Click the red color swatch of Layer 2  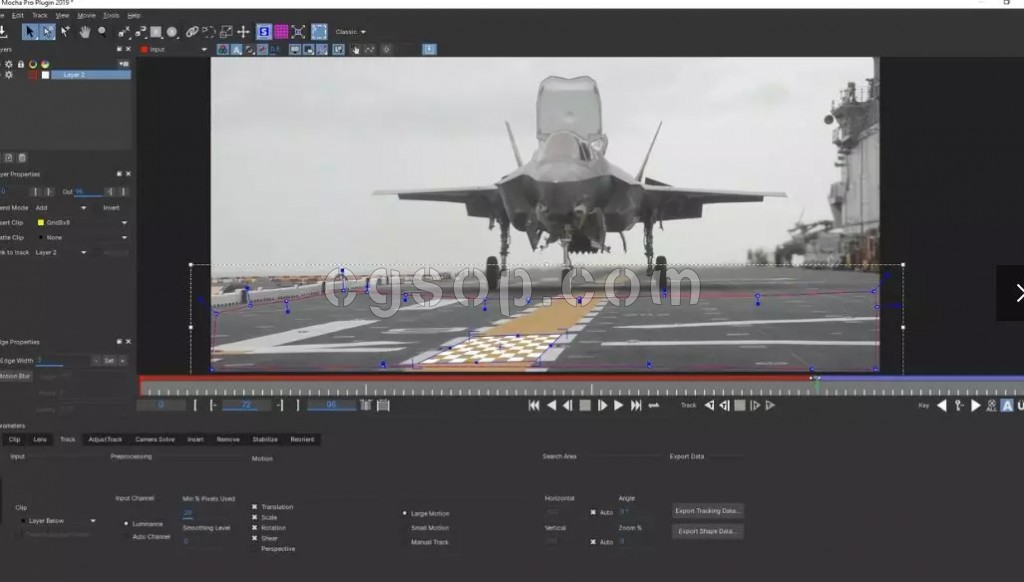click(x=33, y=75)
